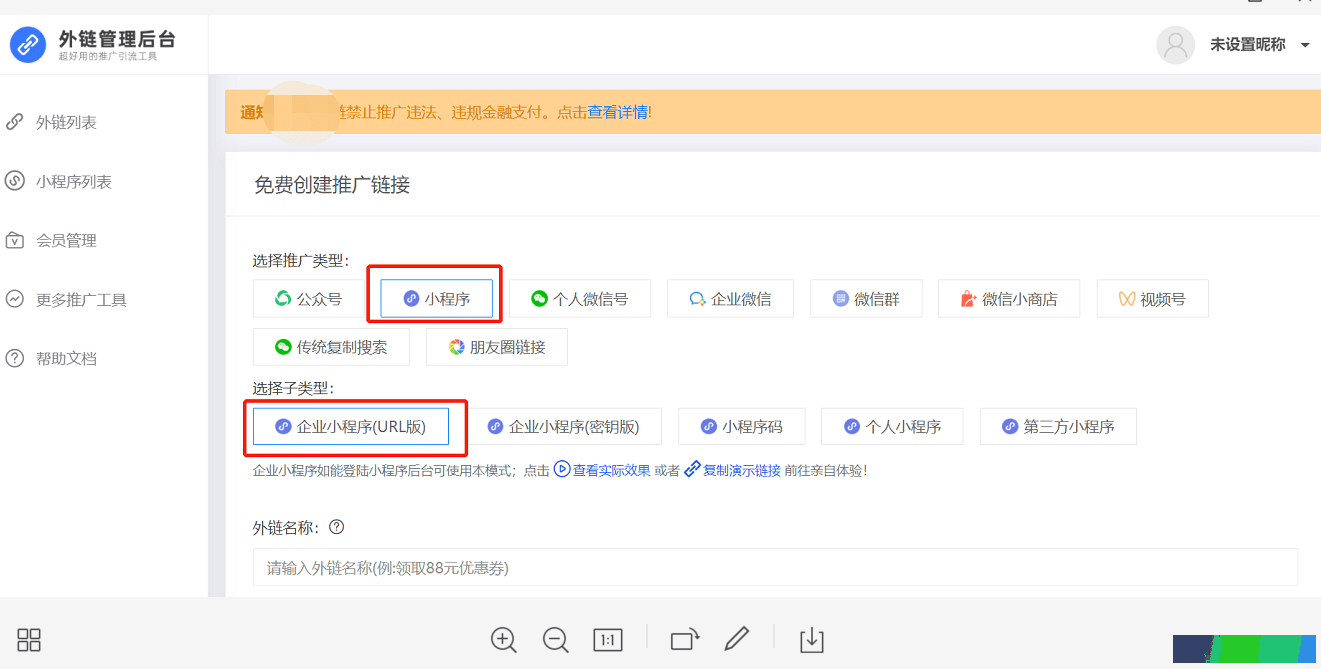Choose the 小程序码 subtype
The image size is (1321, 669).
click(741, 426)
